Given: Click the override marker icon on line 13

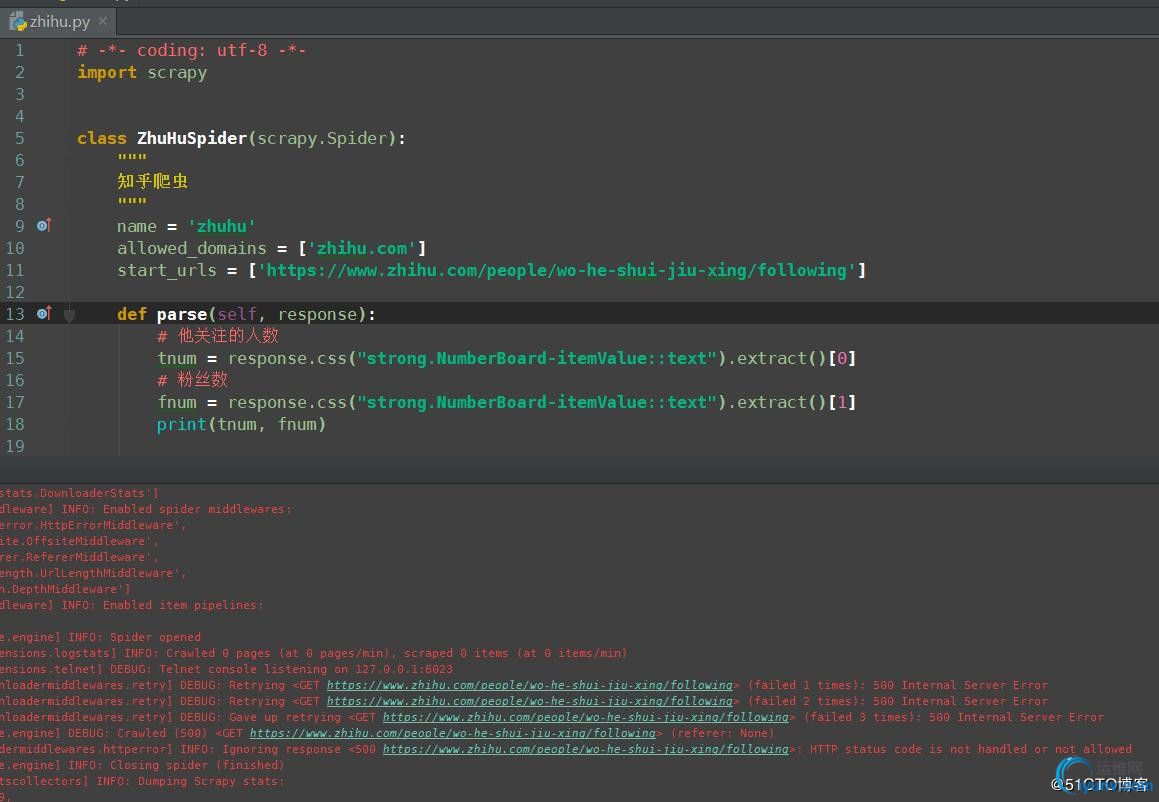Looking at the screenshot, I should point(44,313).
